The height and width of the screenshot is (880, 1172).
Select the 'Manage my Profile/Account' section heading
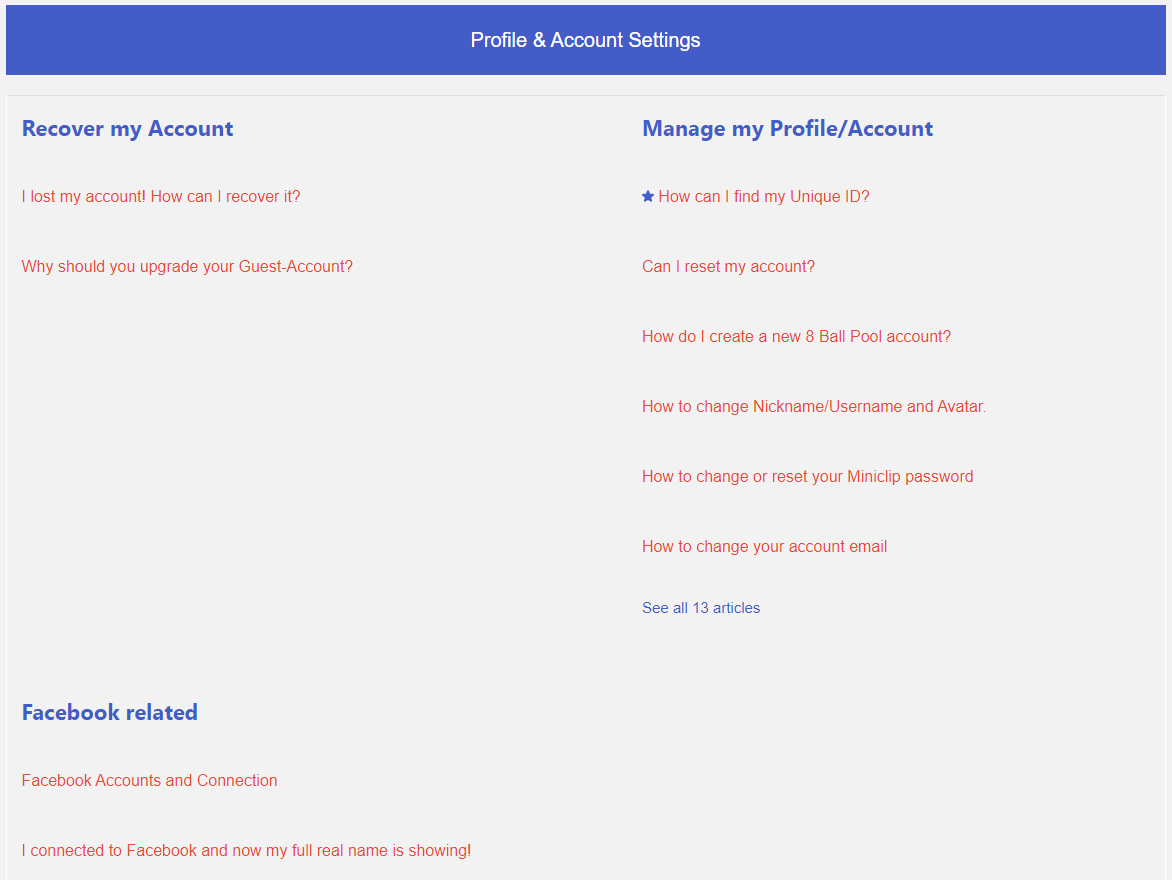click(x=787, y=129)
